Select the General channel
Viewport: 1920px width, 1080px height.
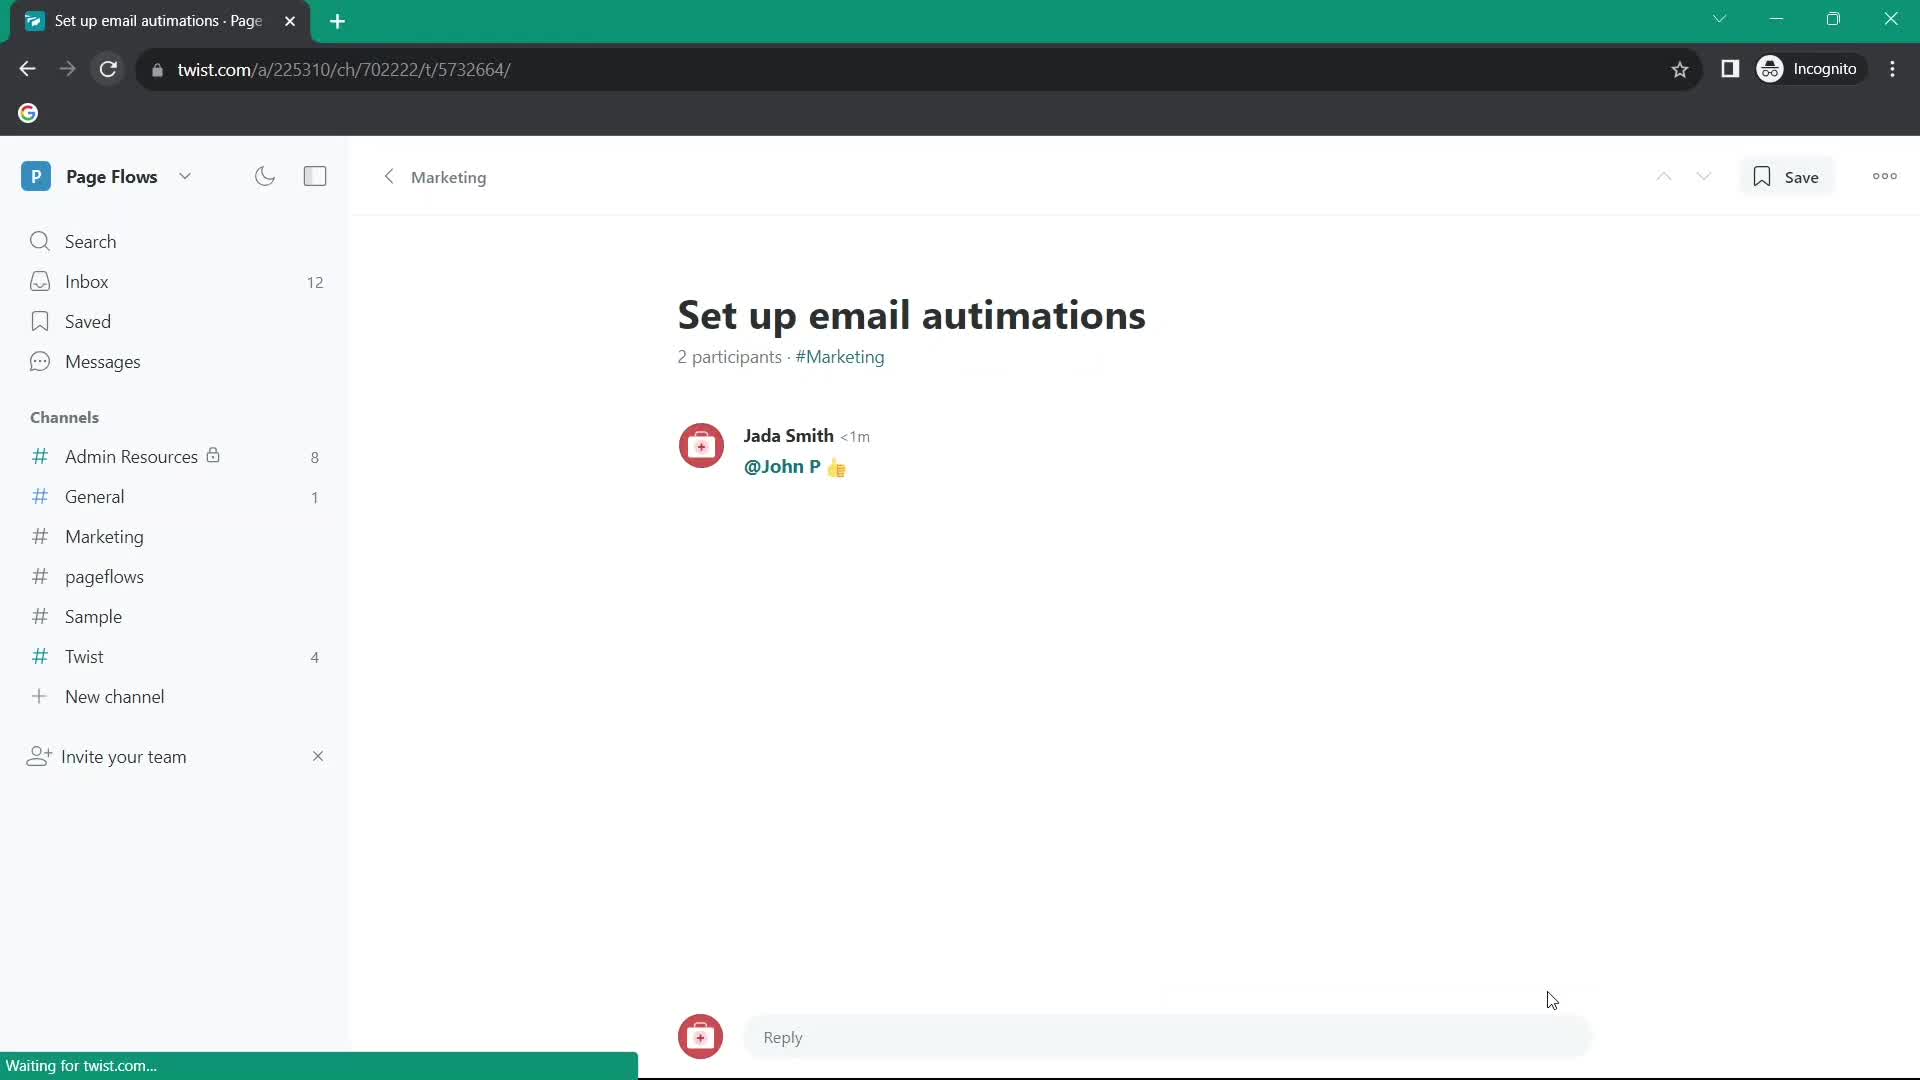[94, 497]
